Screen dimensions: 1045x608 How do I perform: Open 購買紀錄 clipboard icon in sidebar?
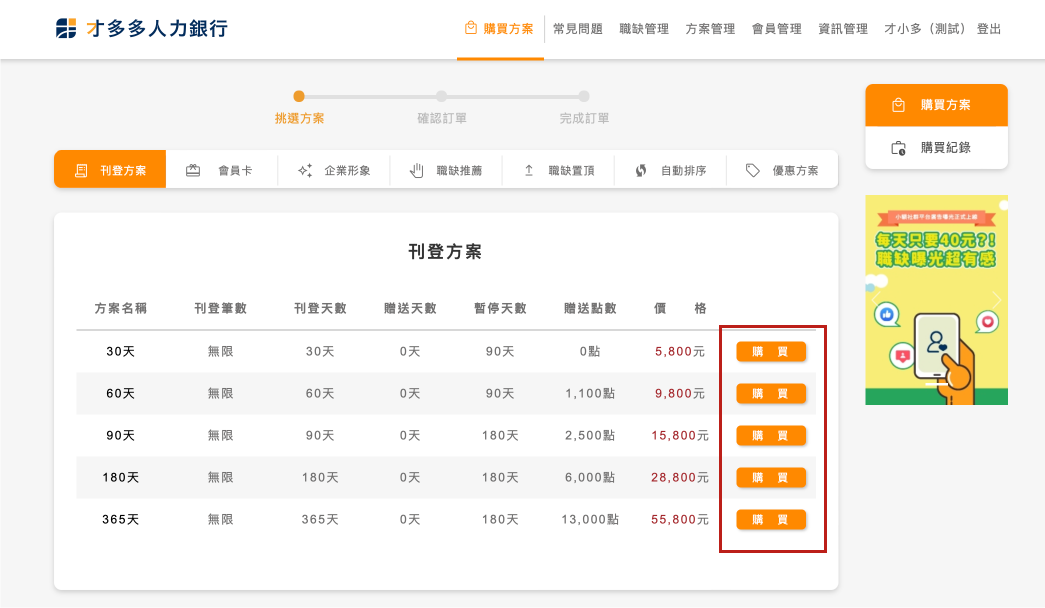898,148
